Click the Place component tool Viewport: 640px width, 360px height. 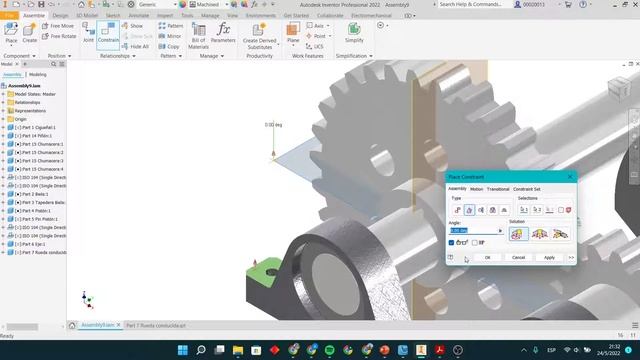[x=11, y=33]
